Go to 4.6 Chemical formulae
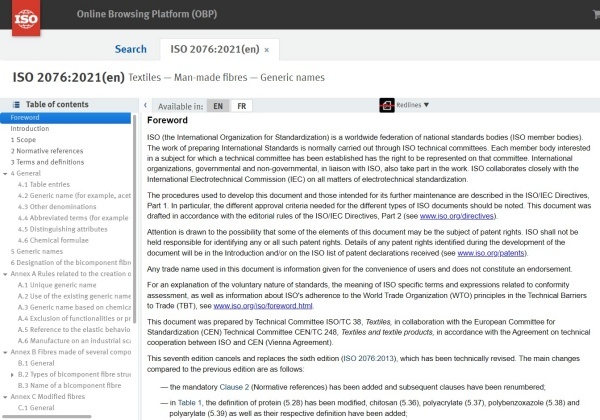 53,240
